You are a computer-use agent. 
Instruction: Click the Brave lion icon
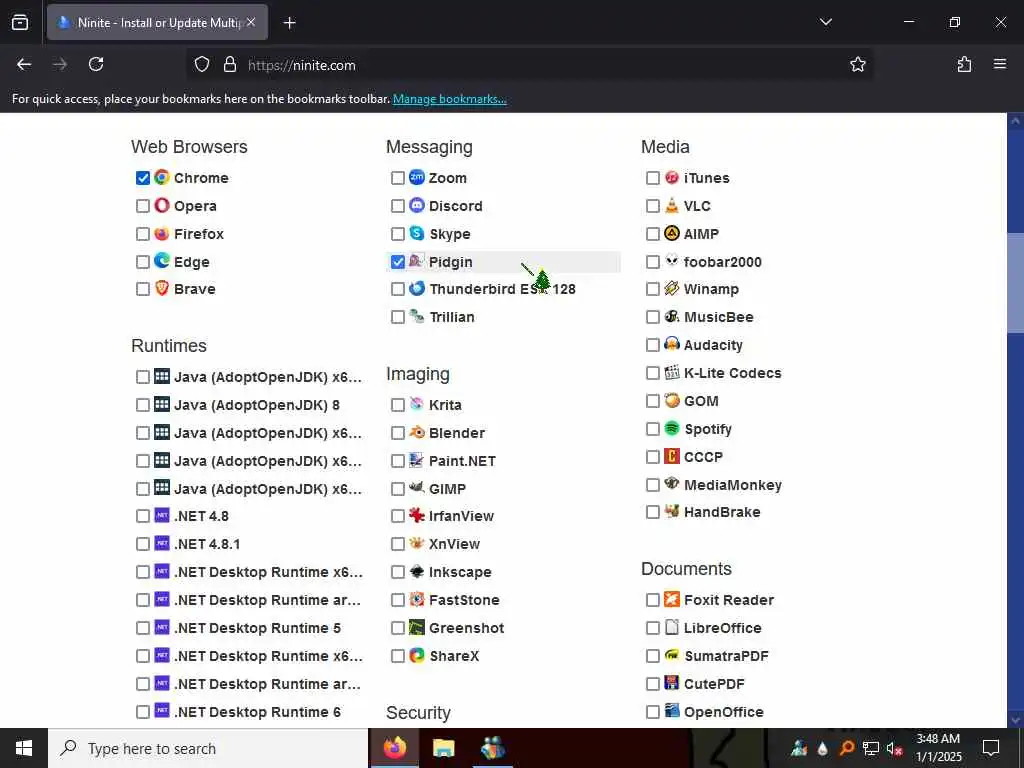(162, 288)
